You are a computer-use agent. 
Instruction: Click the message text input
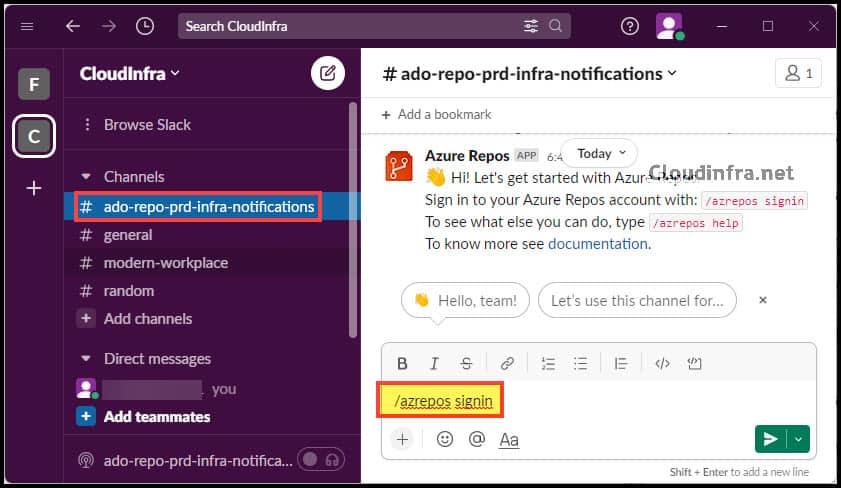[599, 401]
